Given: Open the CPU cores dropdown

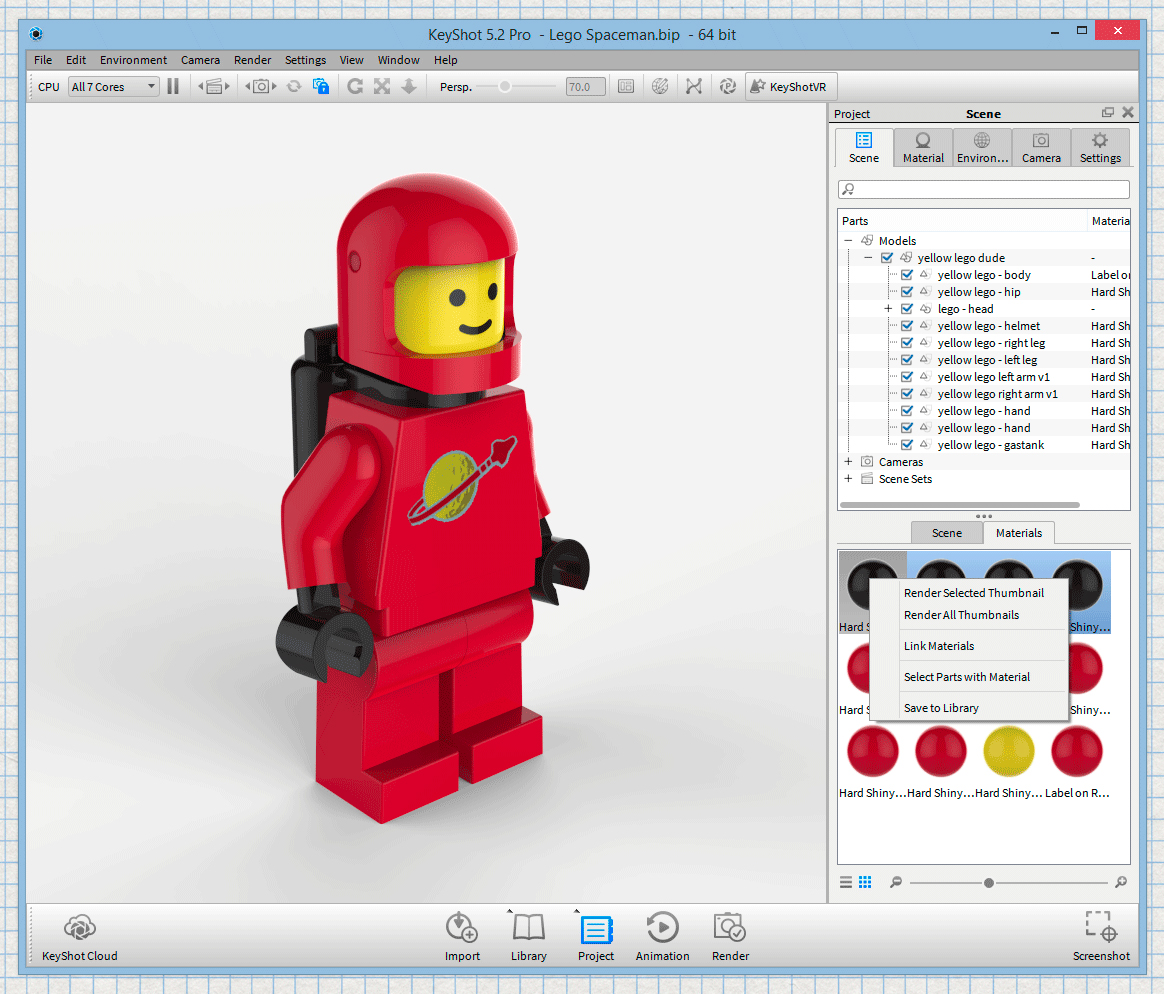Looking at the screenshot, I should pos(114,87).
